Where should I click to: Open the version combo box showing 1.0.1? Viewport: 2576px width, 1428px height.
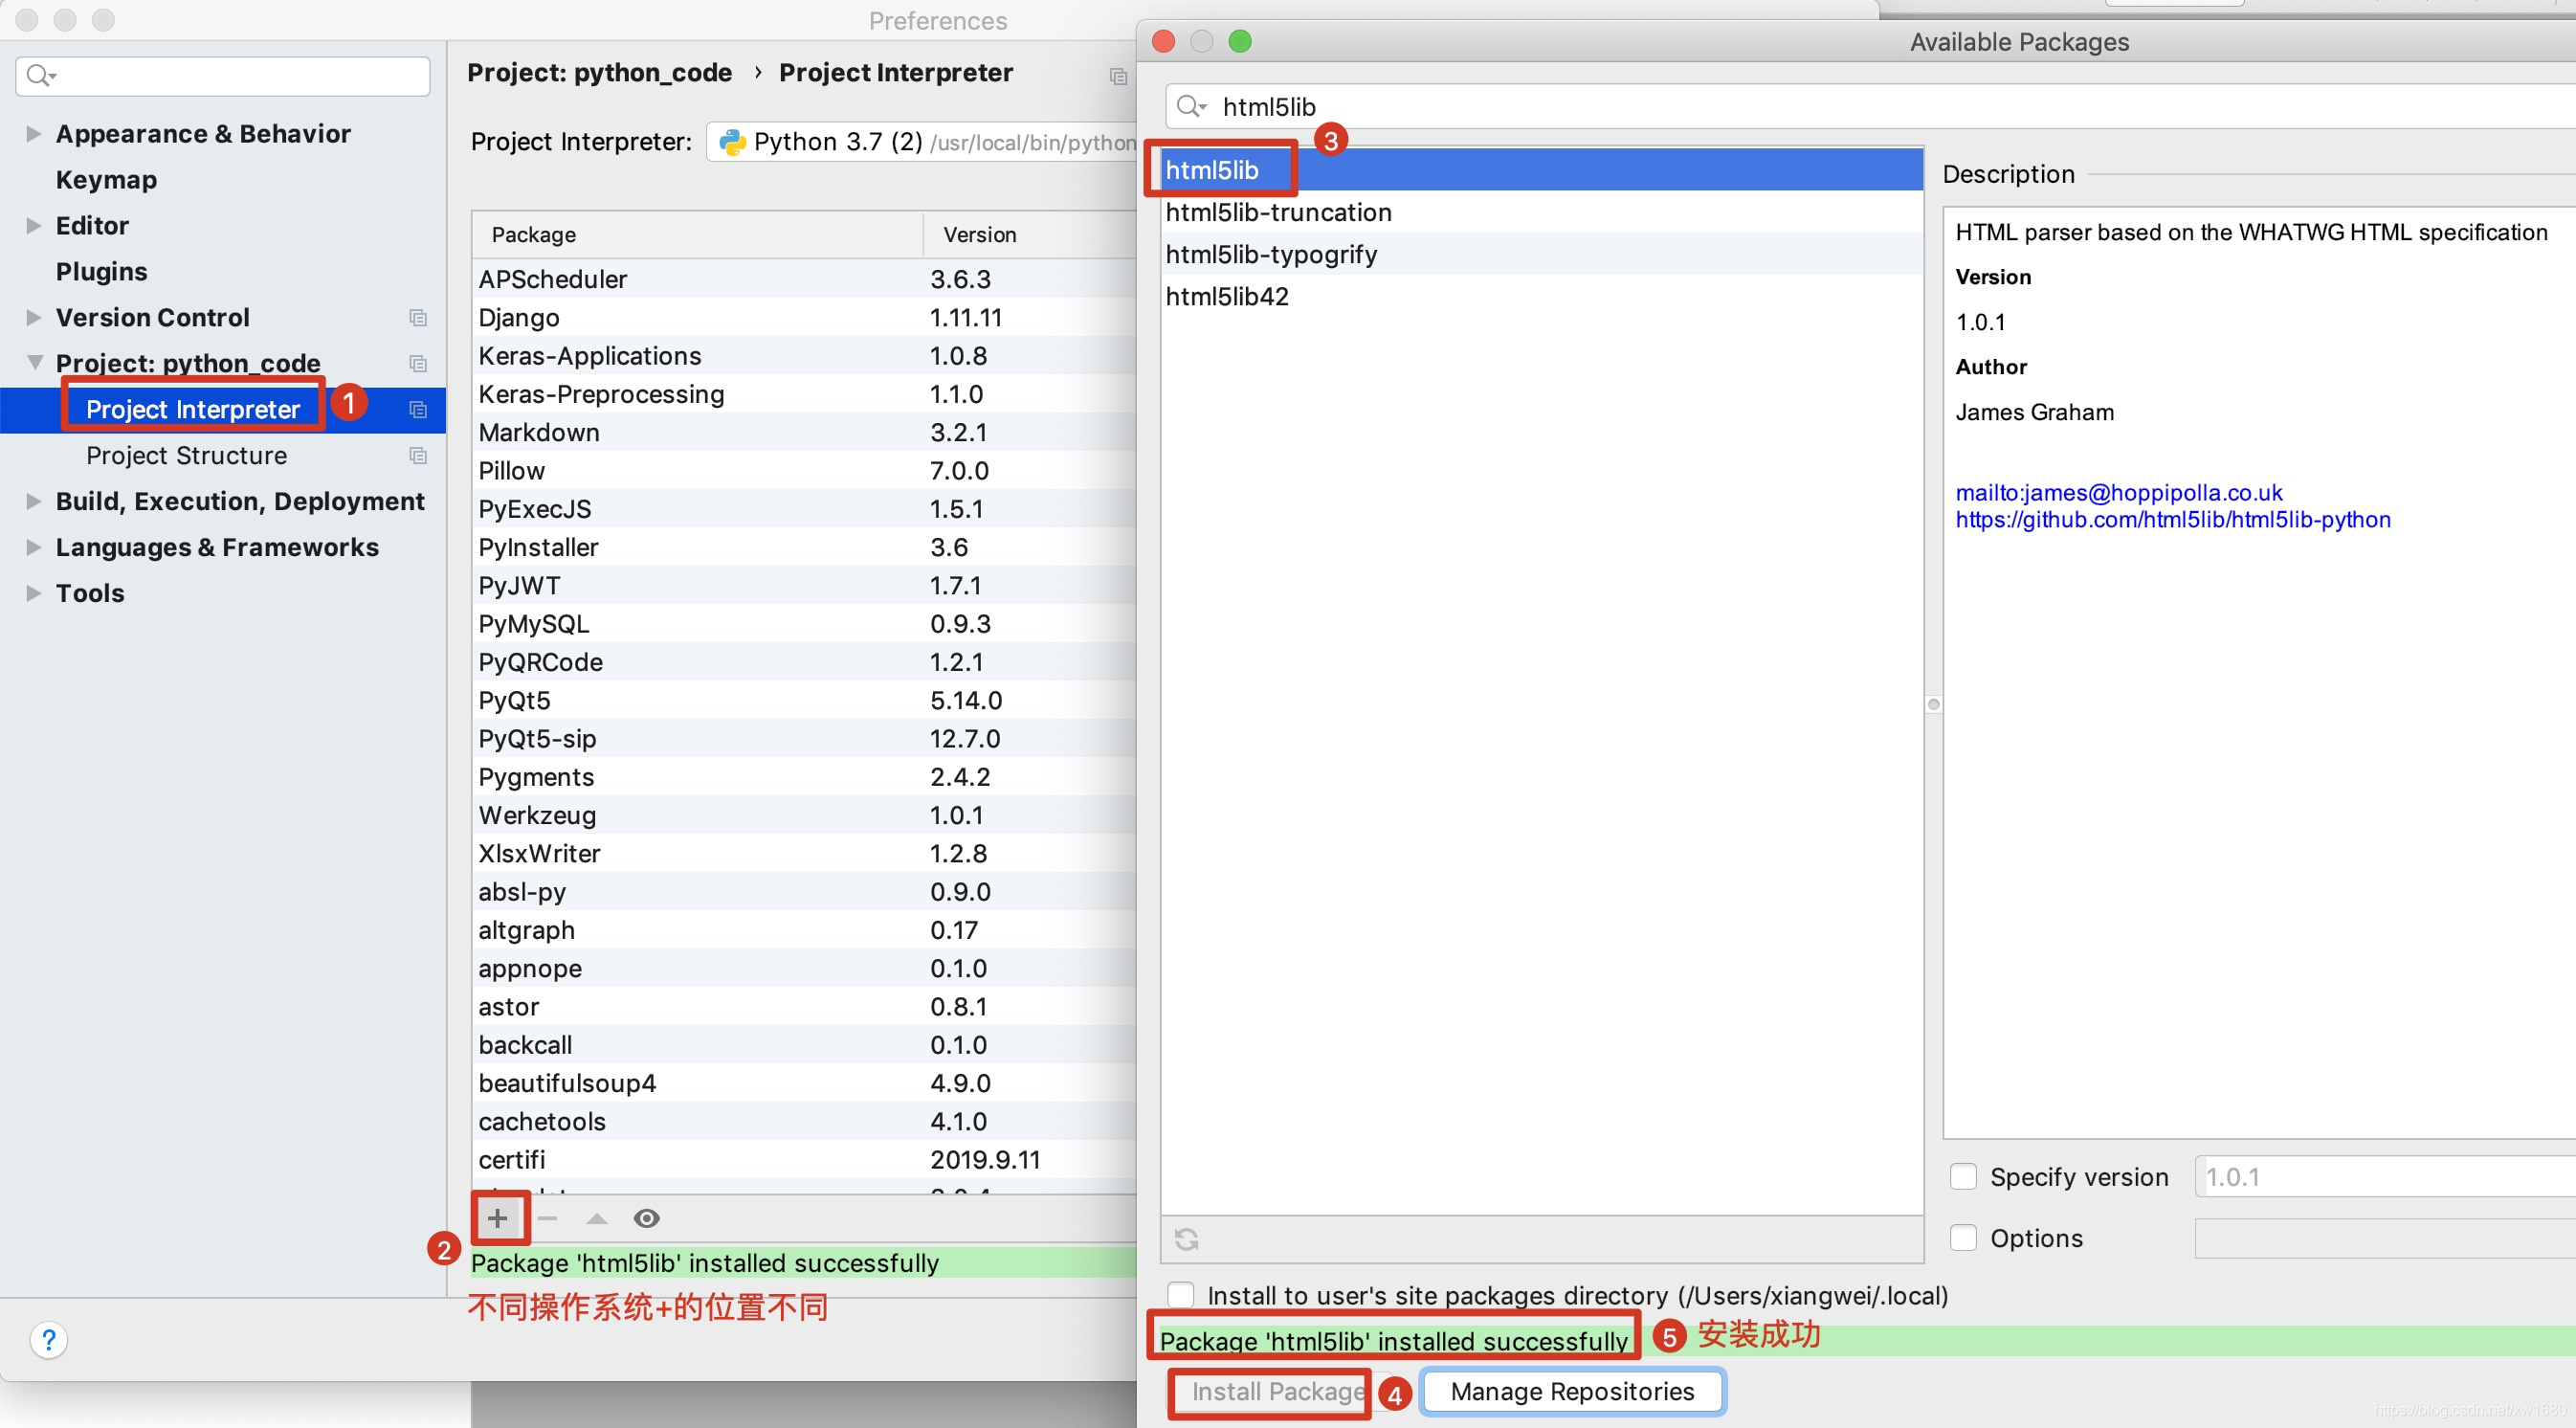point(2385,1176)
